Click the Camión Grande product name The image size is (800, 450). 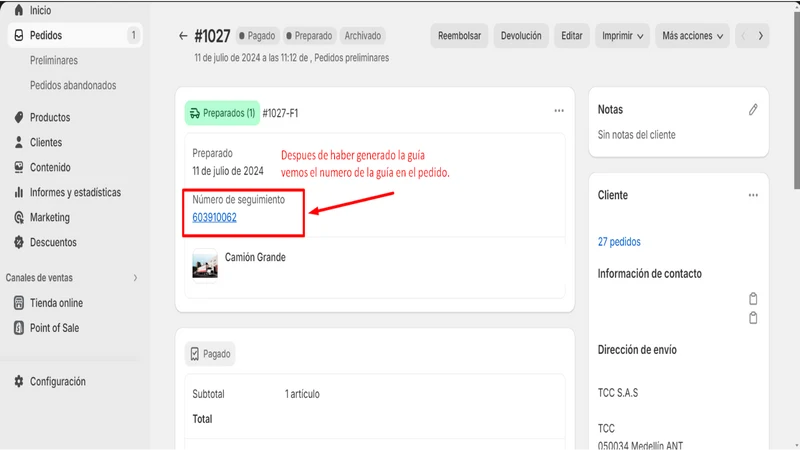(x=255, y=258)
